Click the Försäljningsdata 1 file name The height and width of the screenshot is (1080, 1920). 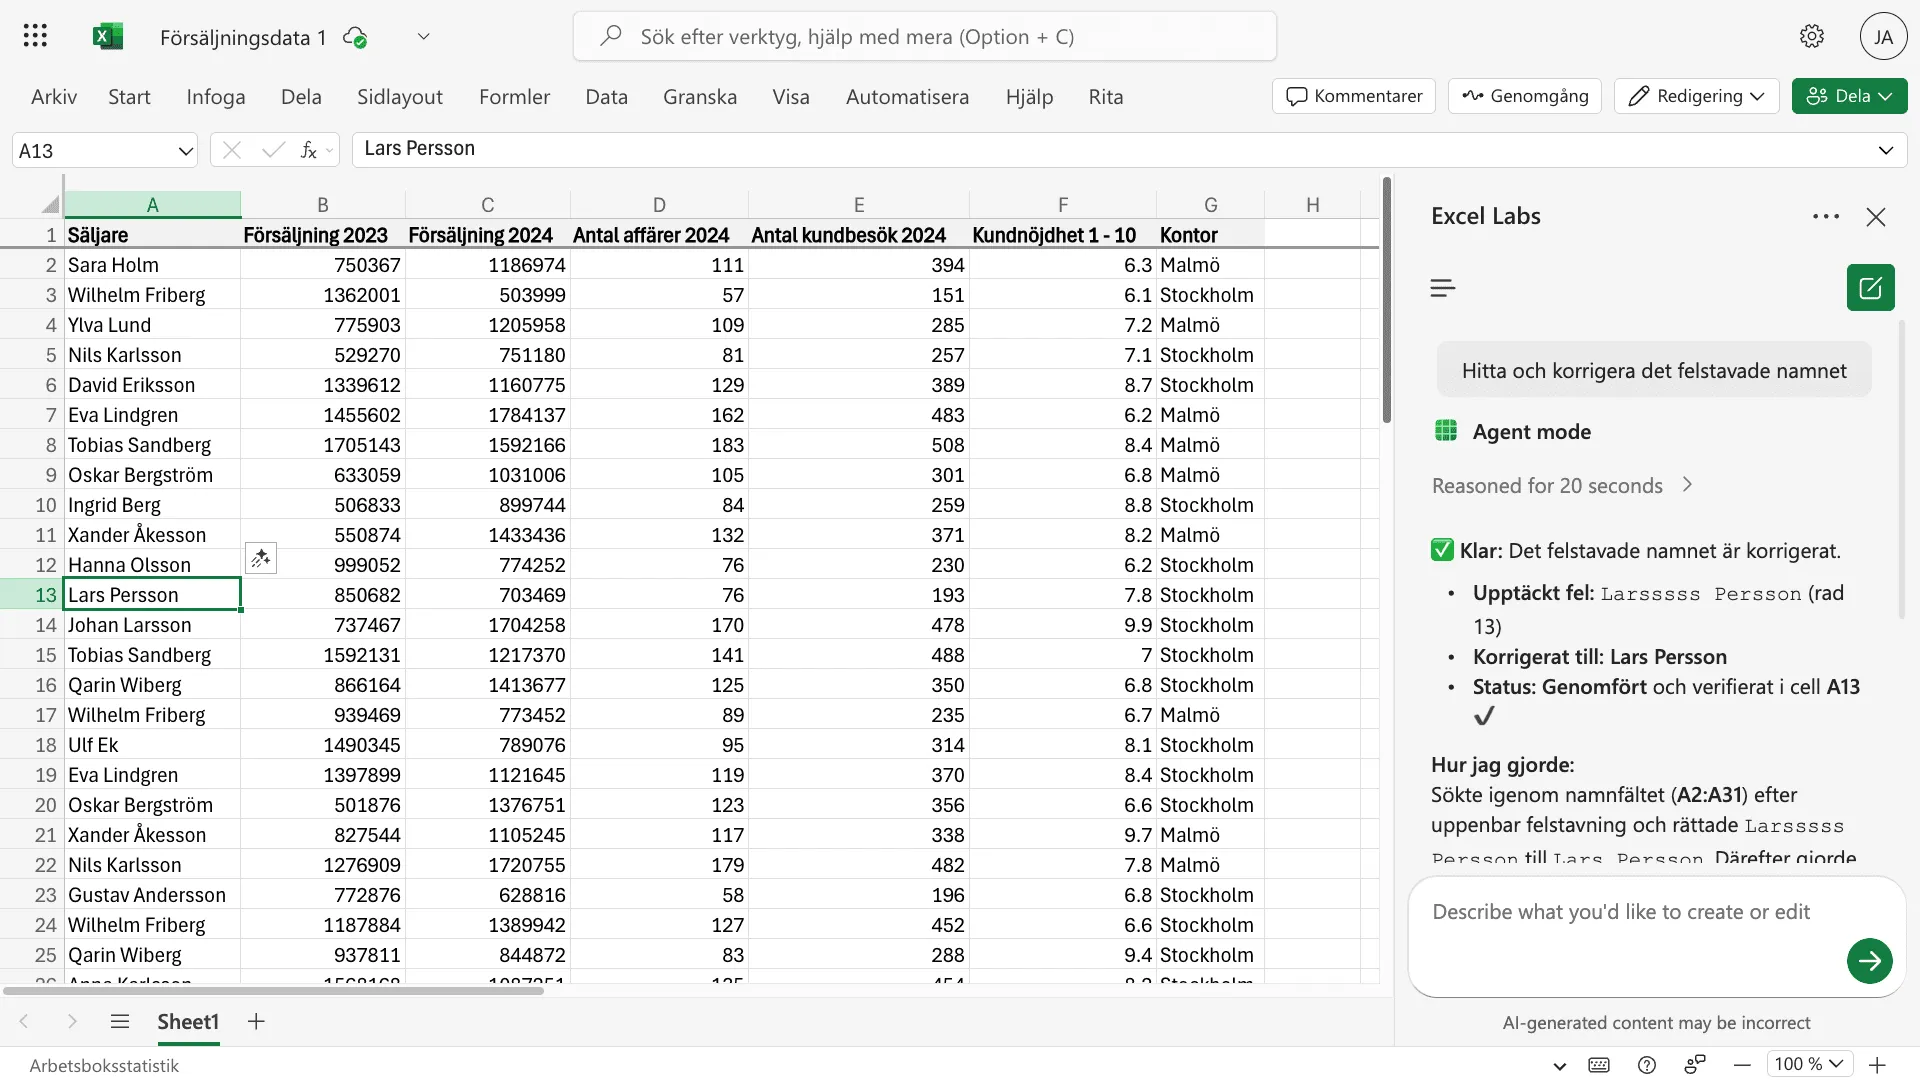pos(243,38)
